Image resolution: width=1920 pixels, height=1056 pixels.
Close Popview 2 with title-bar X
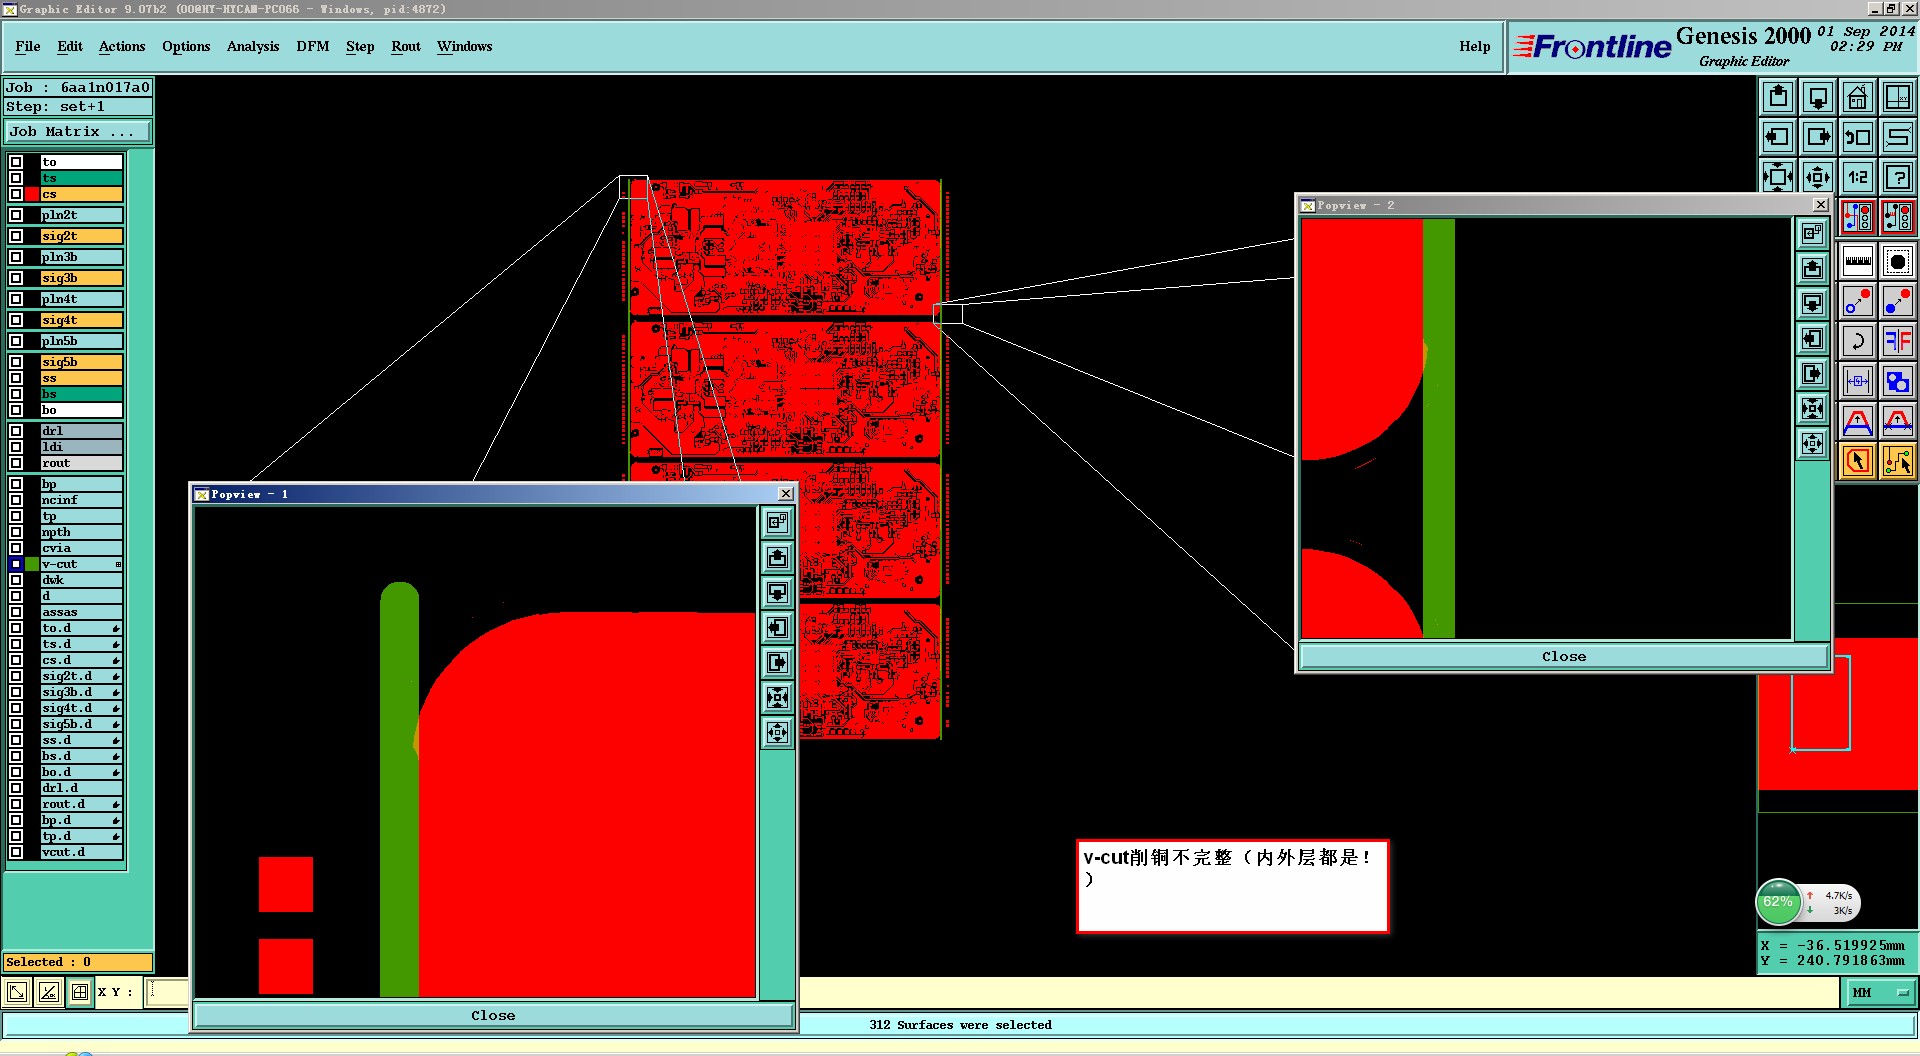pyautogui.click(x=1821, y=205)
